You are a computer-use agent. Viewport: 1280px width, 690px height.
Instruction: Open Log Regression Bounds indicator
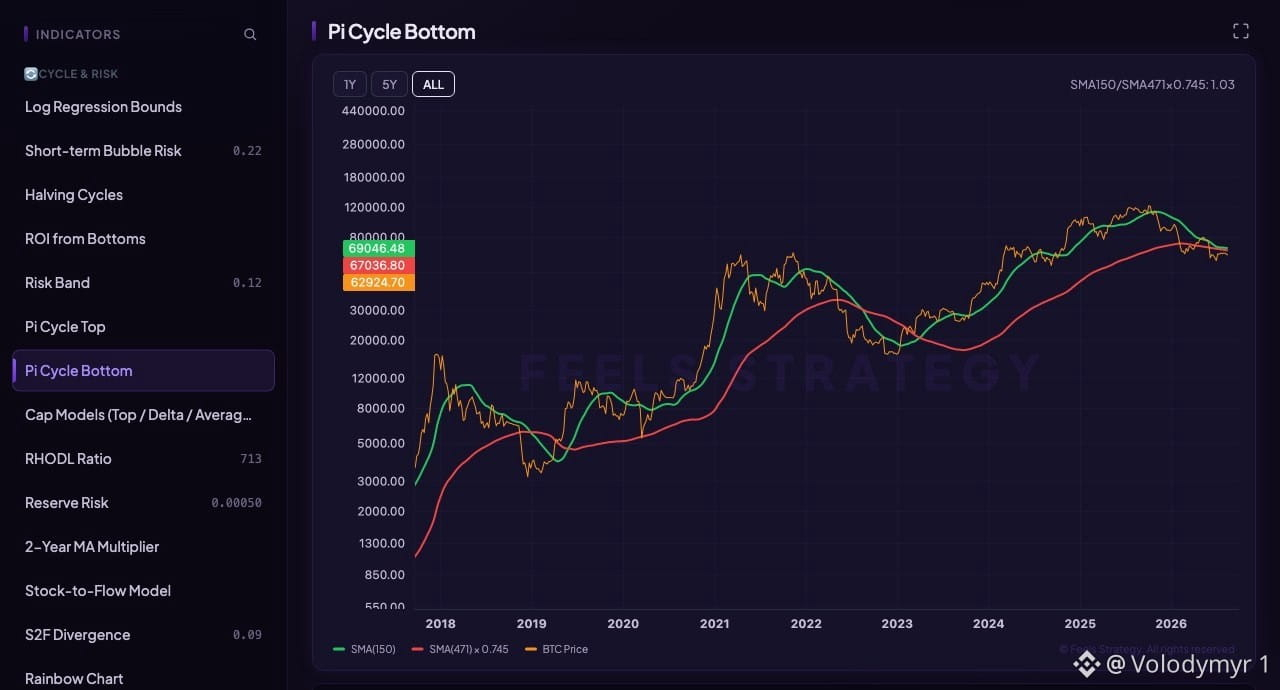click(x=143, y=107)
